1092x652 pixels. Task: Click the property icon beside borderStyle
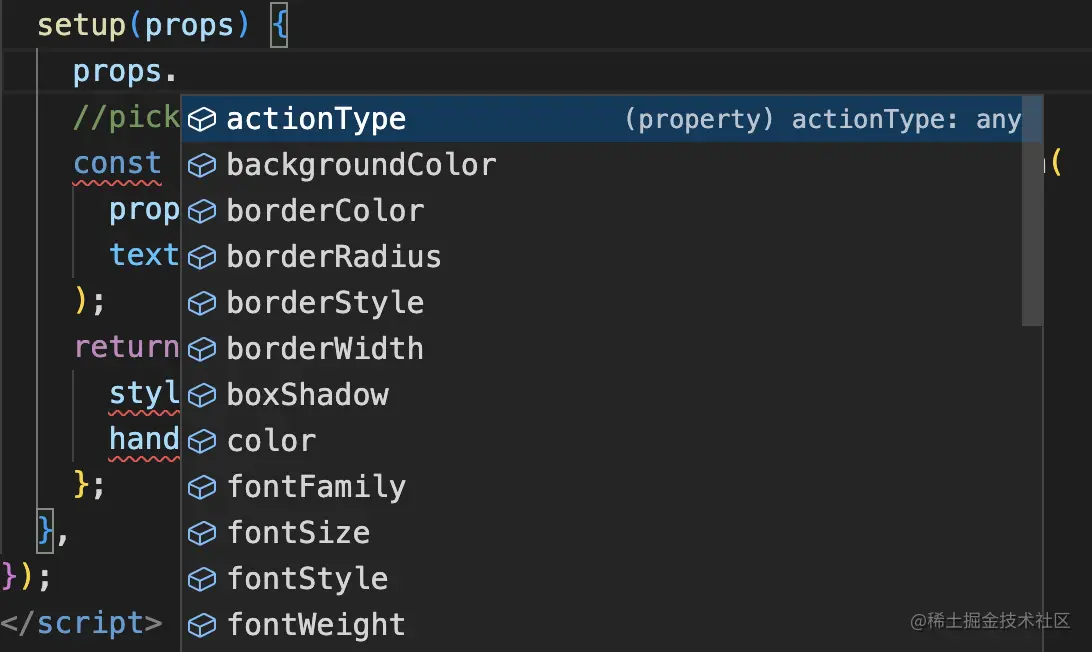point(203,304)
